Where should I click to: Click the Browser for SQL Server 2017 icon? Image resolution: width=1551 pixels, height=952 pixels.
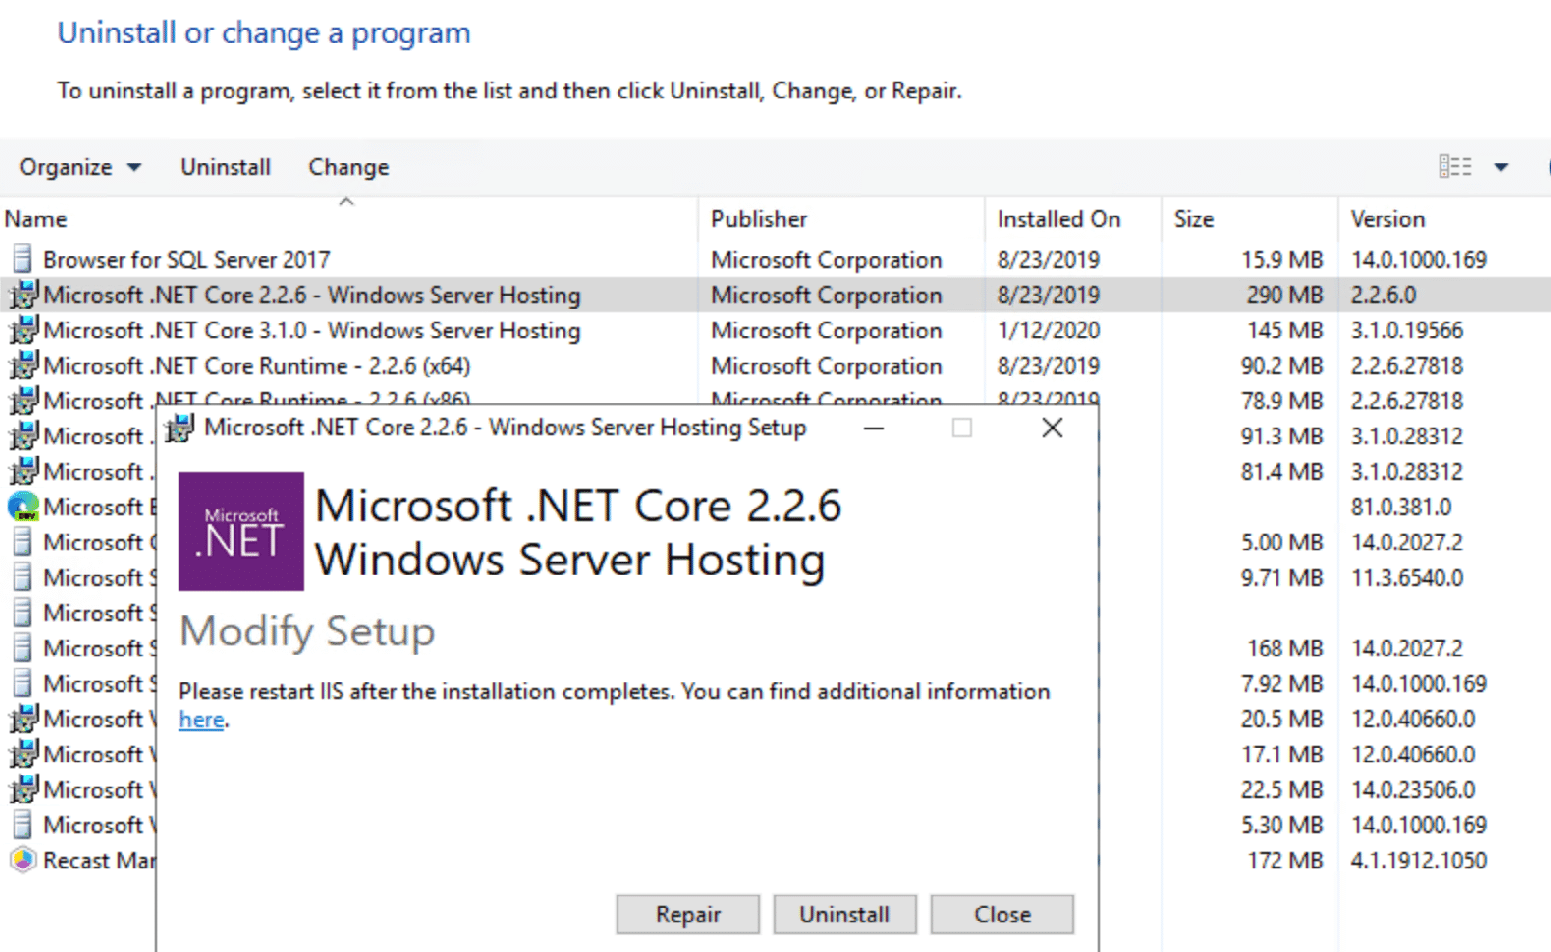pyautogui.click(x=22, y=259)
